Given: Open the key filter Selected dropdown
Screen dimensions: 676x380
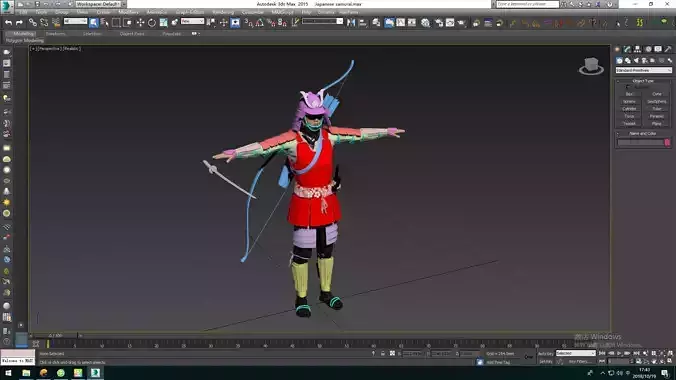Looking at the screenshot, I should [576, 353].
